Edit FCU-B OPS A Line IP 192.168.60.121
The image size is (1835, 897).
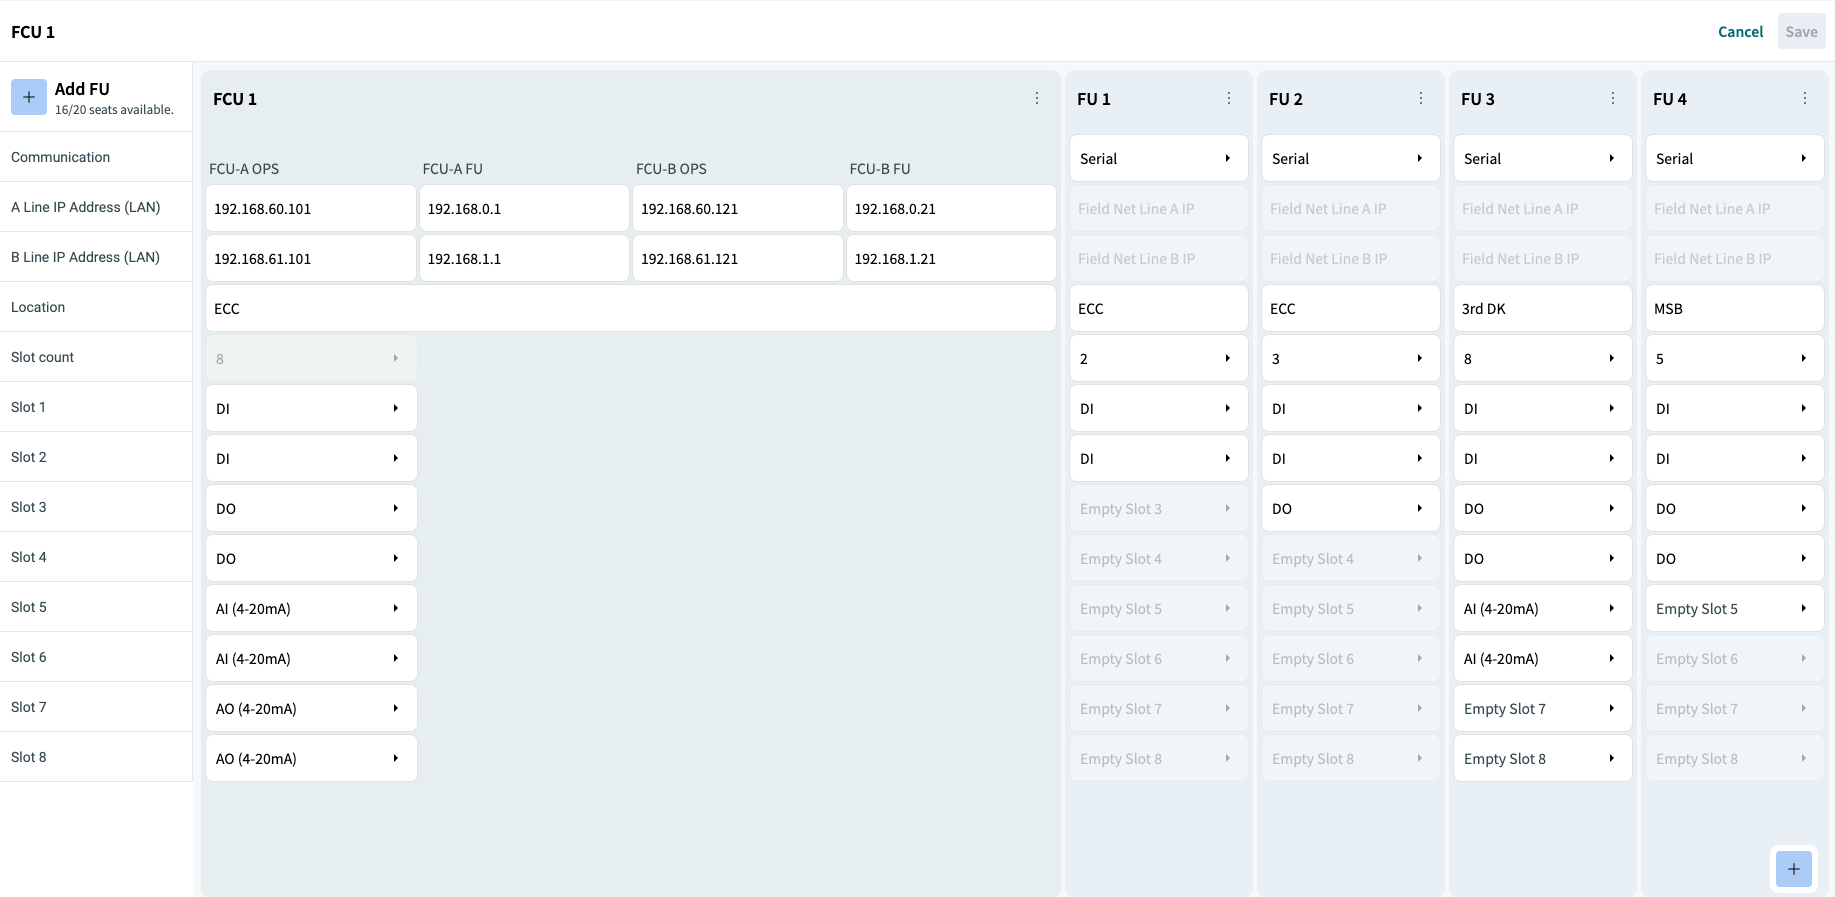click(x=738, y=208)
